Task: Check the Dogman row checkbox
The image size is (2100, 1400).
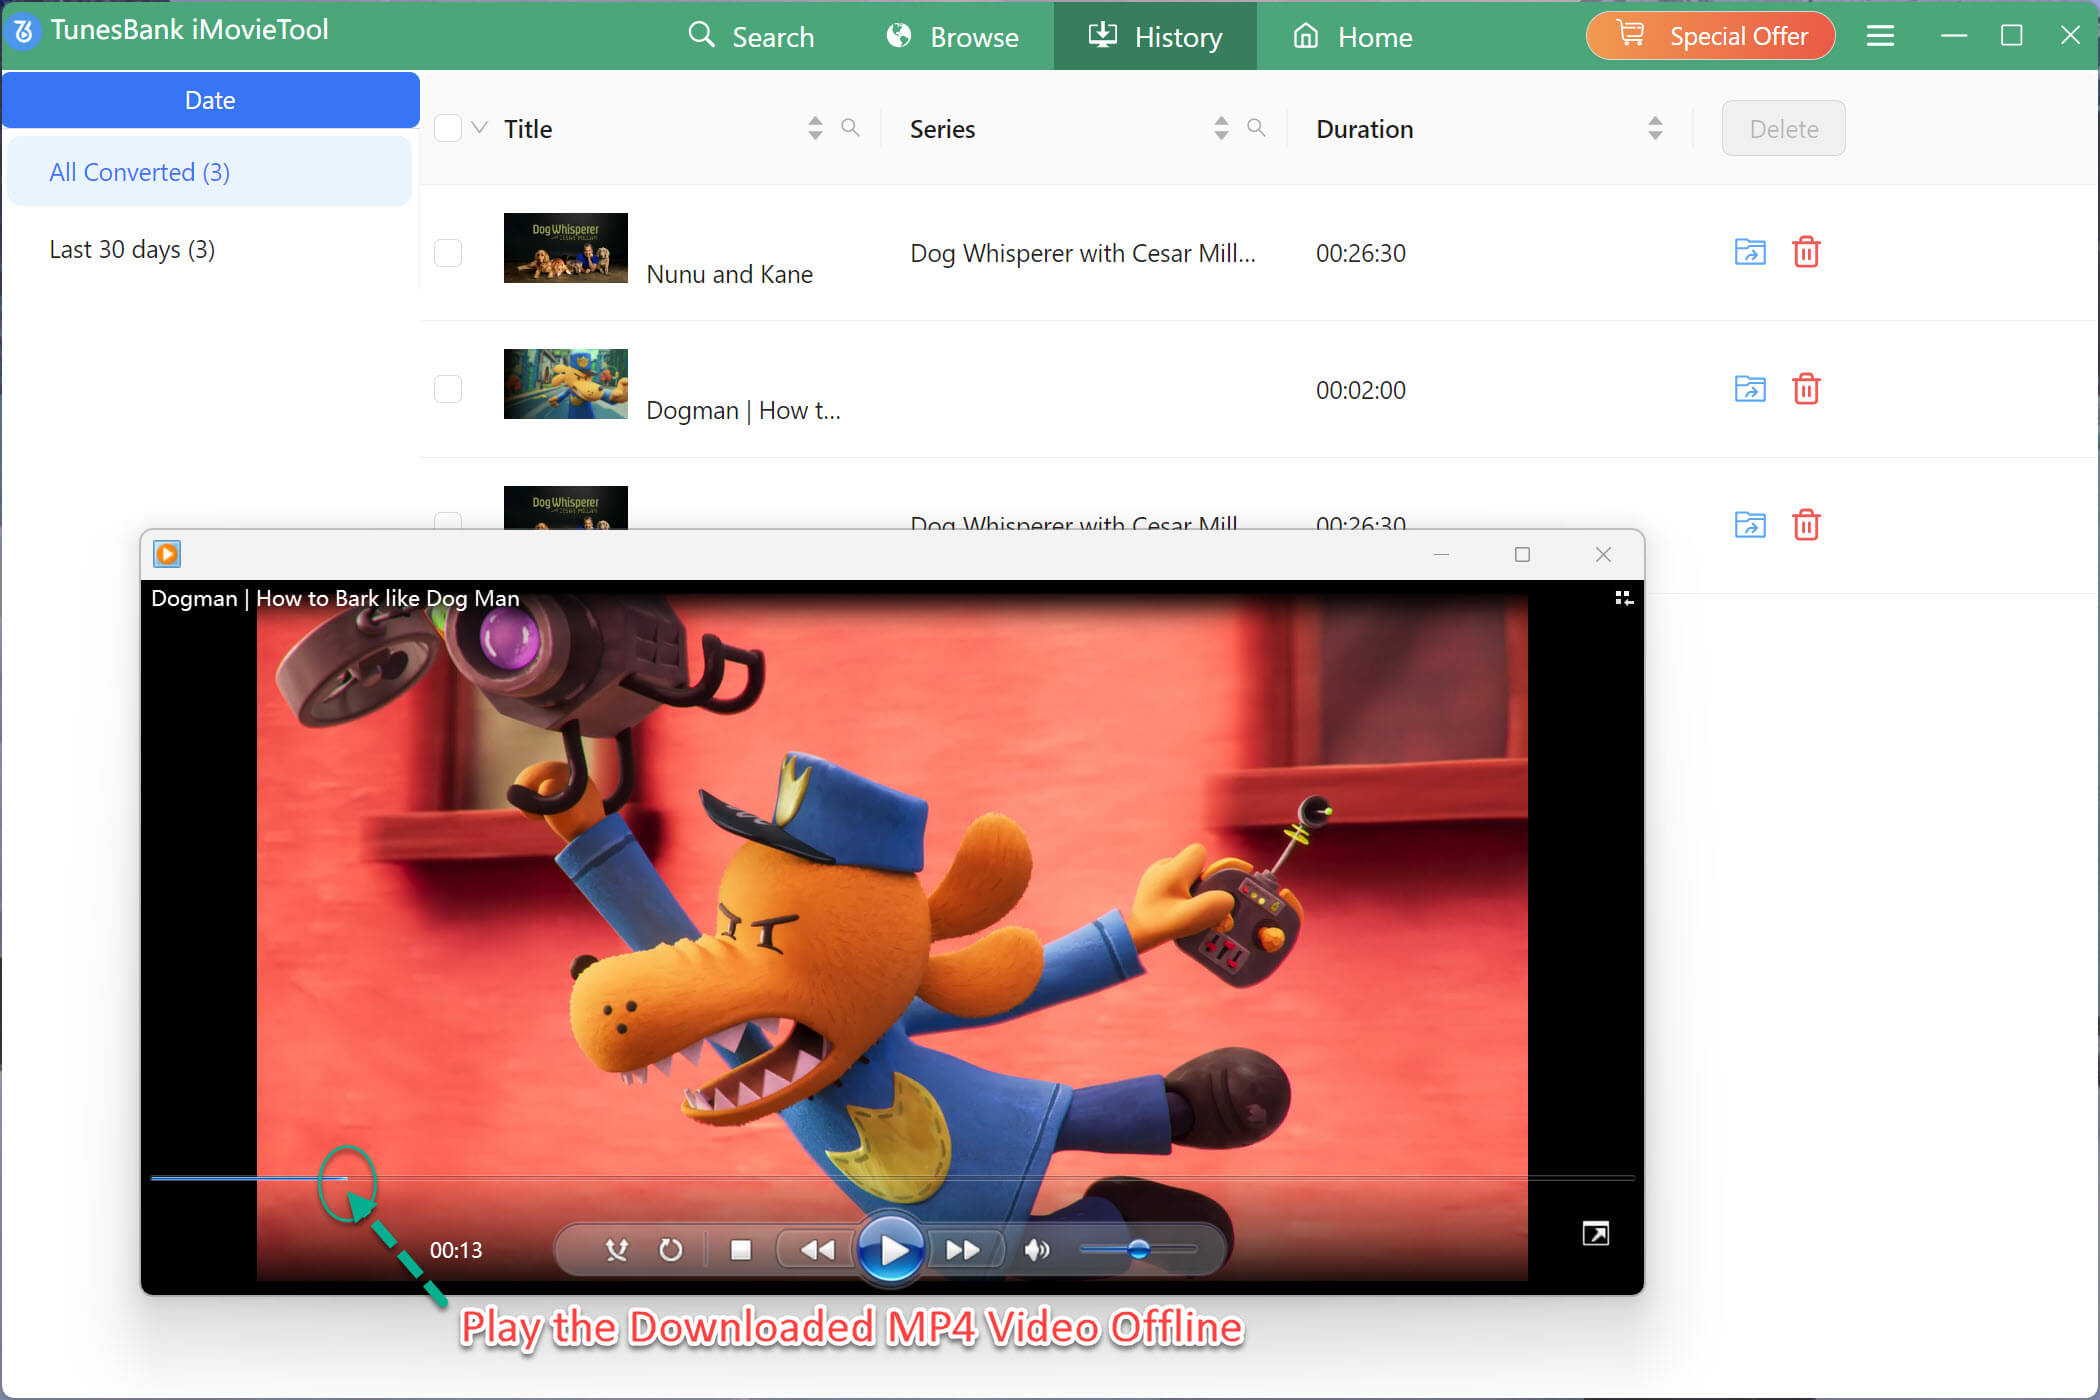Action: click(447, 389)
